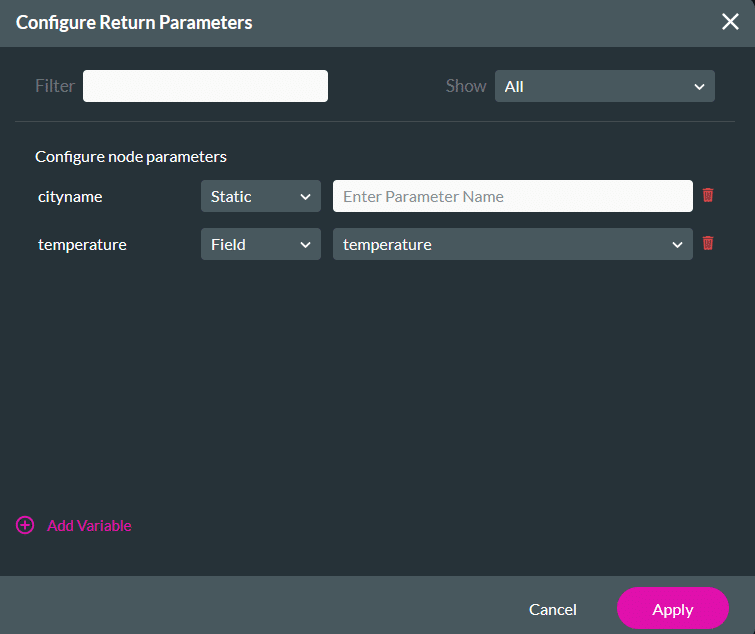Focus the Filter text box
Screen dimensions: 755x634
206,86
